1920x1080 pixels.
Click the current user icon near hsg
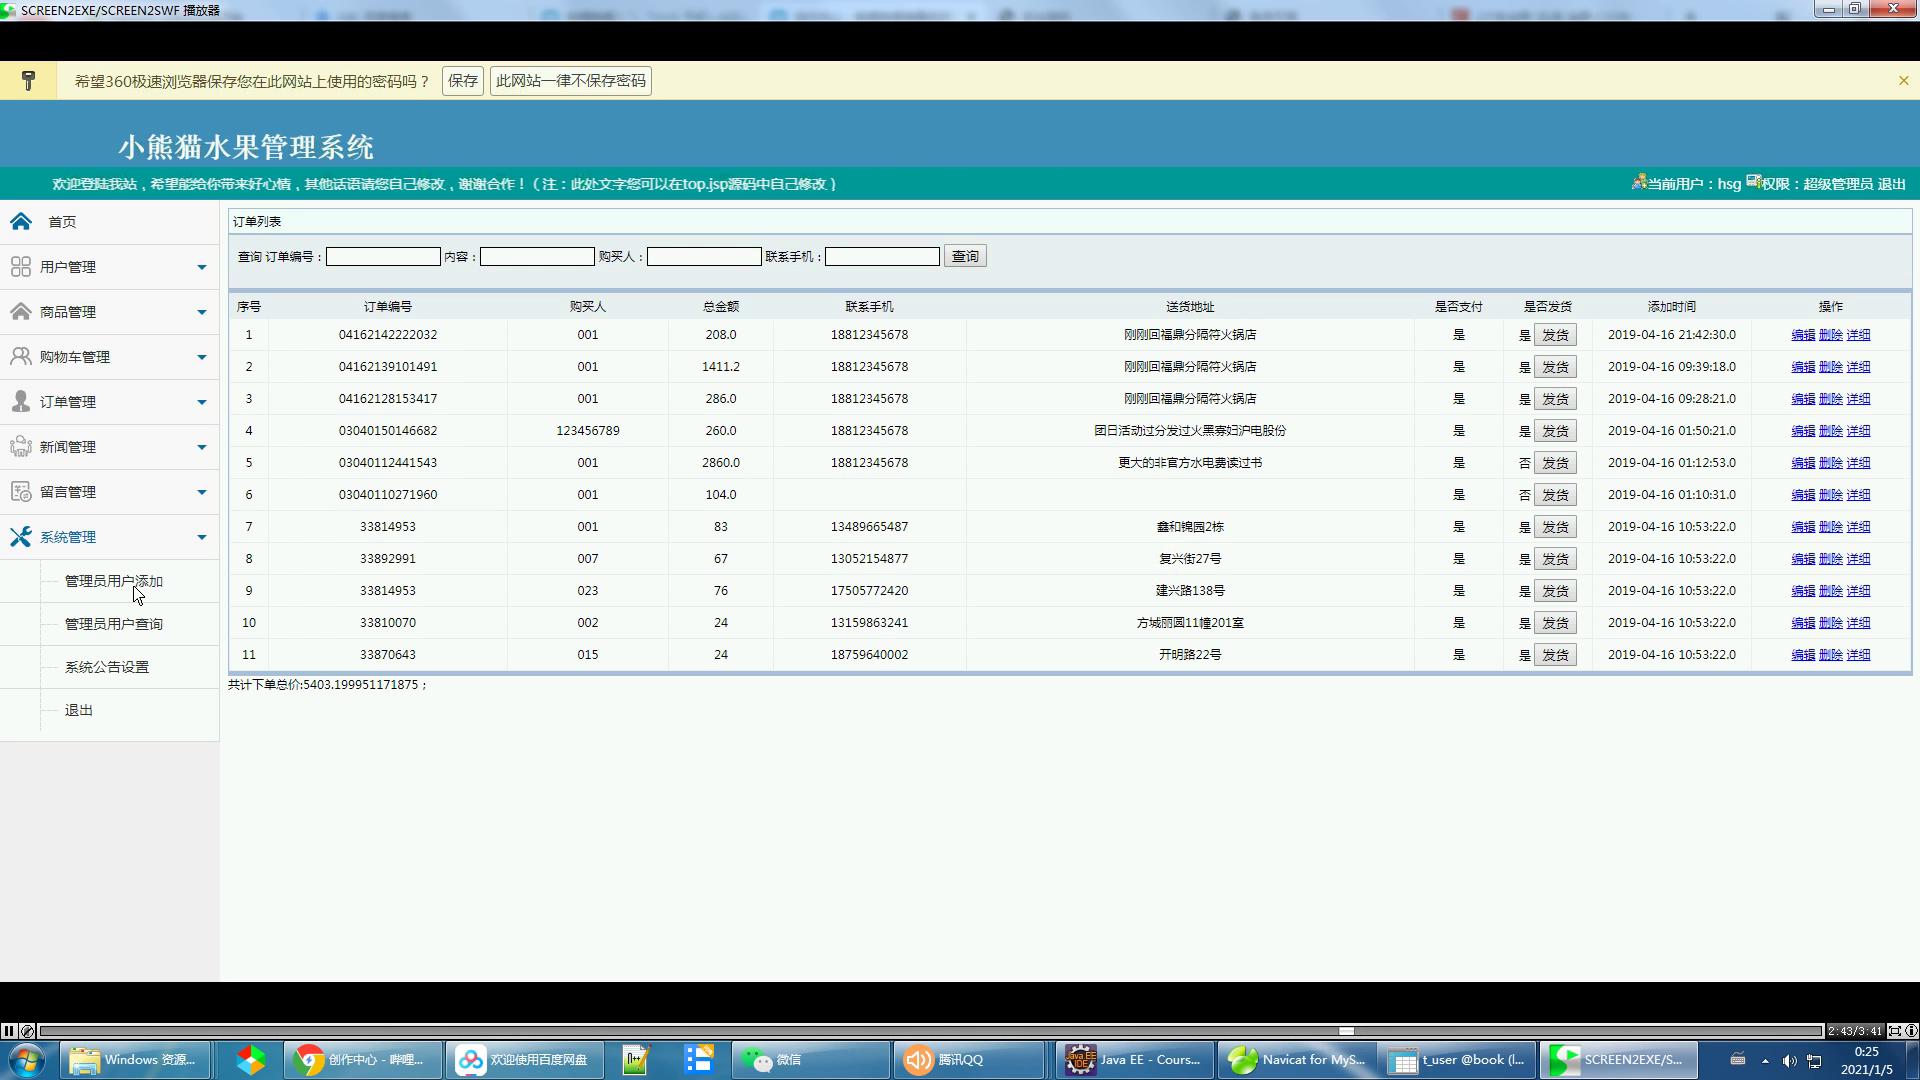tap(1639, 182)
